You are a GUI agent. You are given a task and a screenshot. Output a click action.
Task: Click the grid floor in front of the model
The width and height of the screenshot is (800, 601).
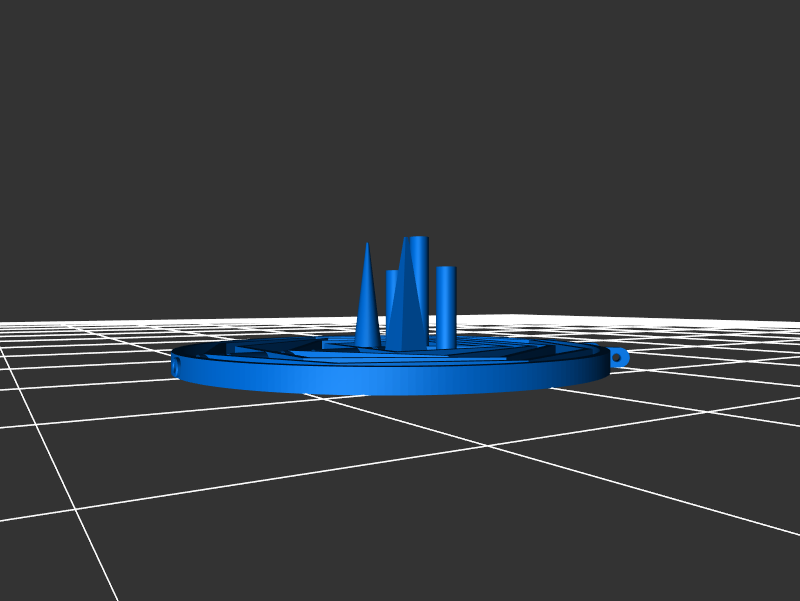pos(400,470)
